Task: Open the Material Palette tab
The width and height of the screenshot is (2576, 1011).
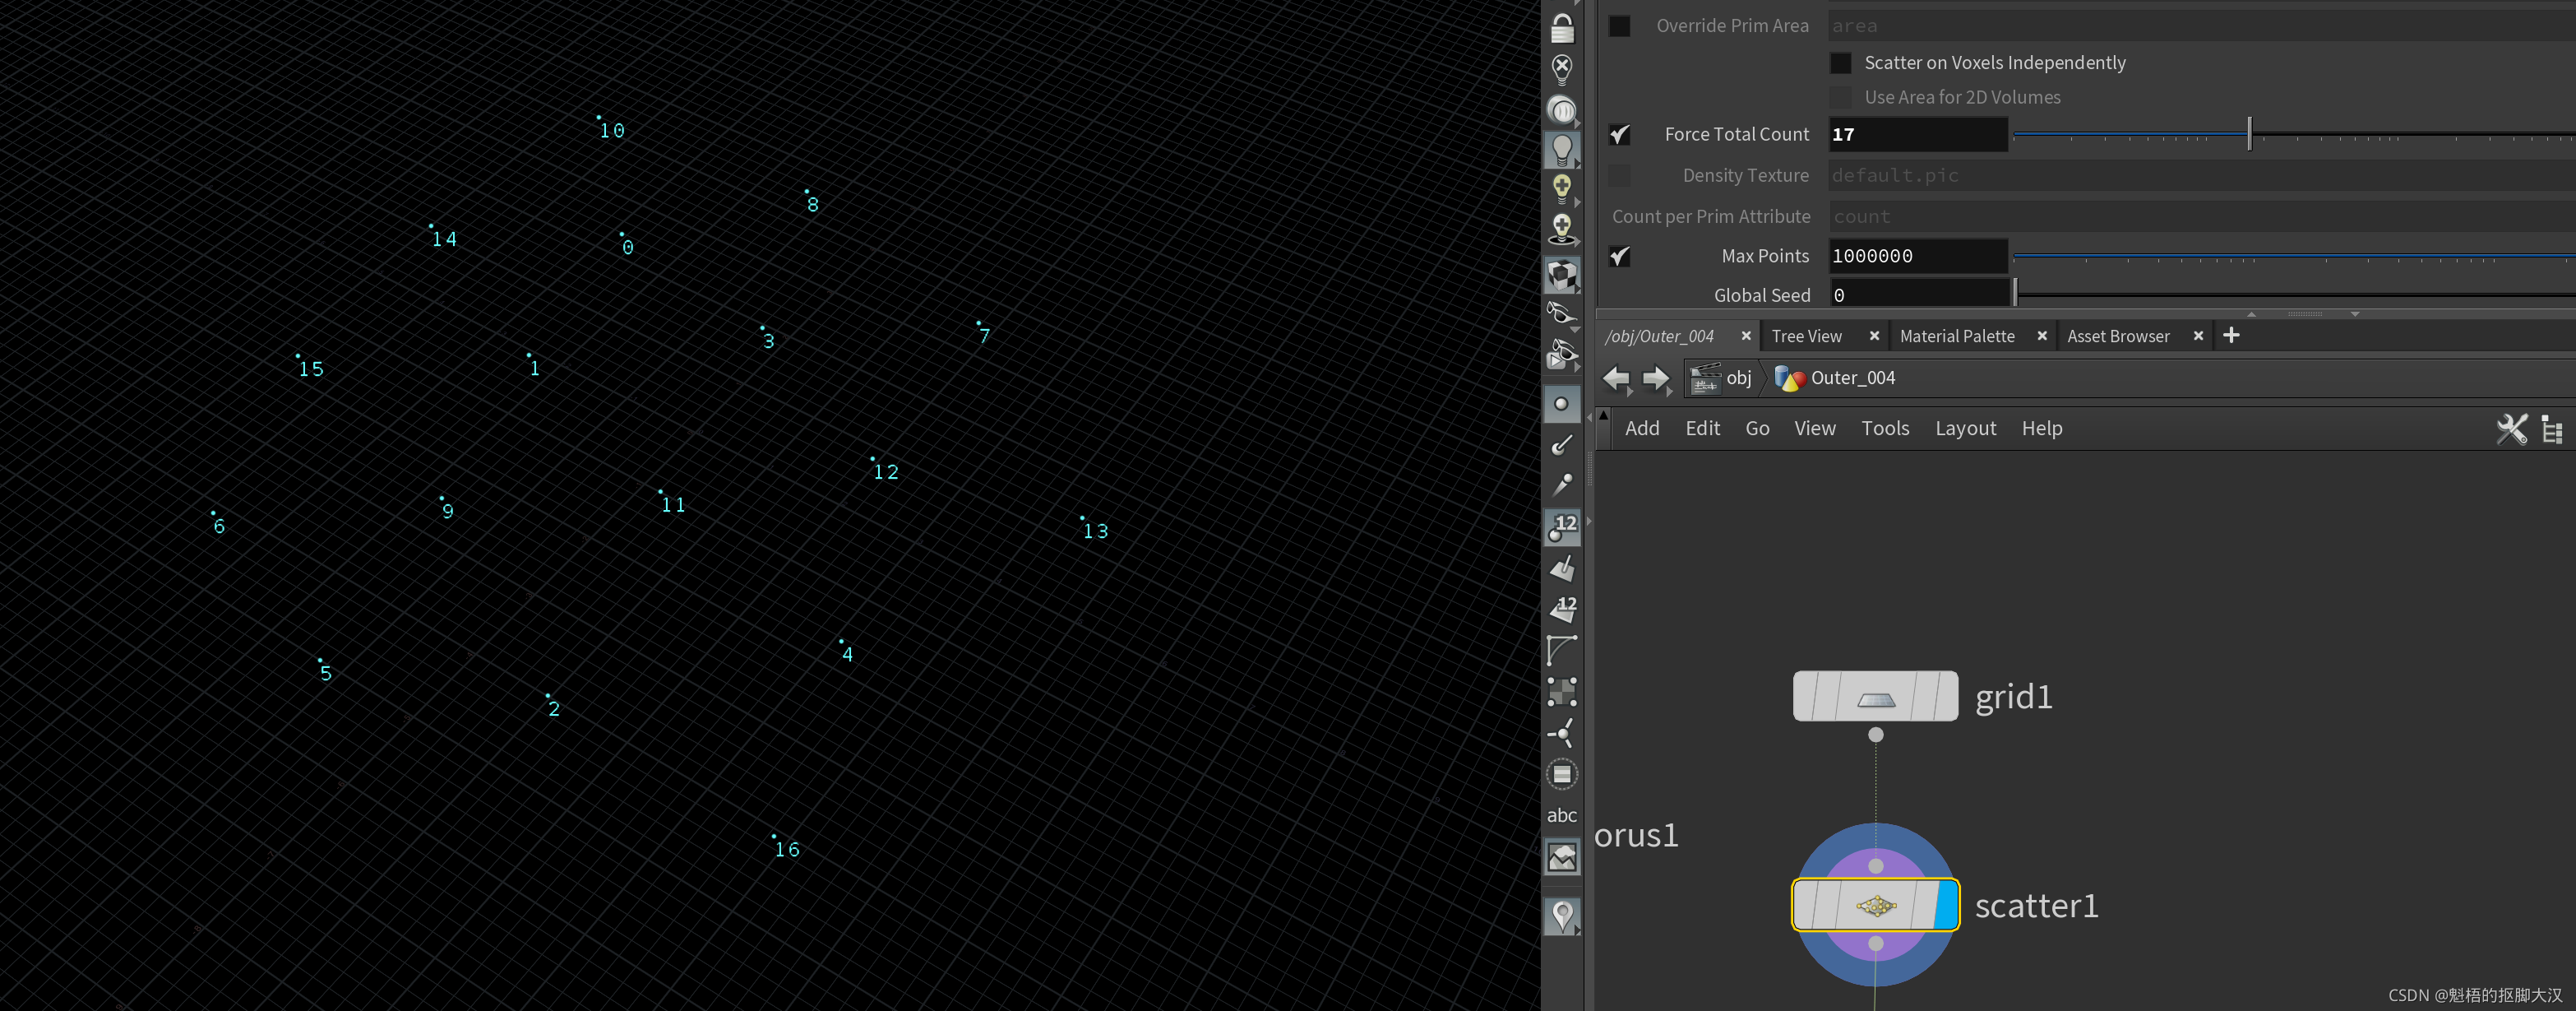Action: (1956, 336)
